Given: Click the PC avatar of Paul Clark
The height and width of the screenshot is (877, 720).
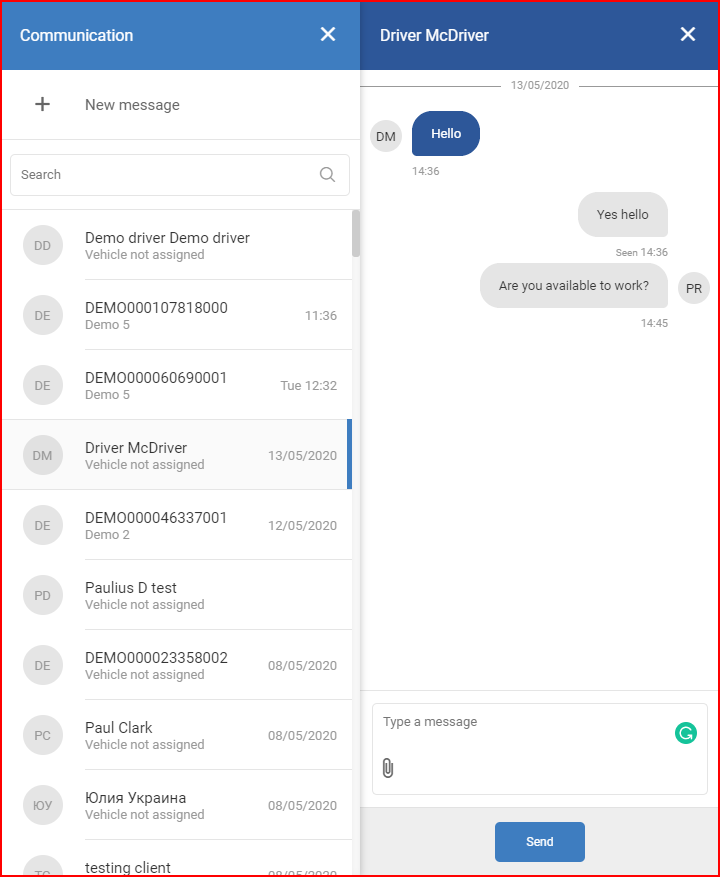Looking at the screenshot, I should pyautogui.click(x=43, y=735).
